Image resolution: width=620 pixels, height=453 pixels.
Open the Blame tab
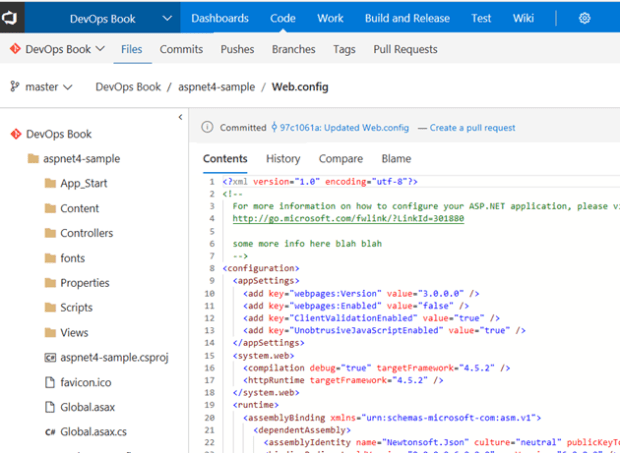pyautogui.click(x=396, y=159)
